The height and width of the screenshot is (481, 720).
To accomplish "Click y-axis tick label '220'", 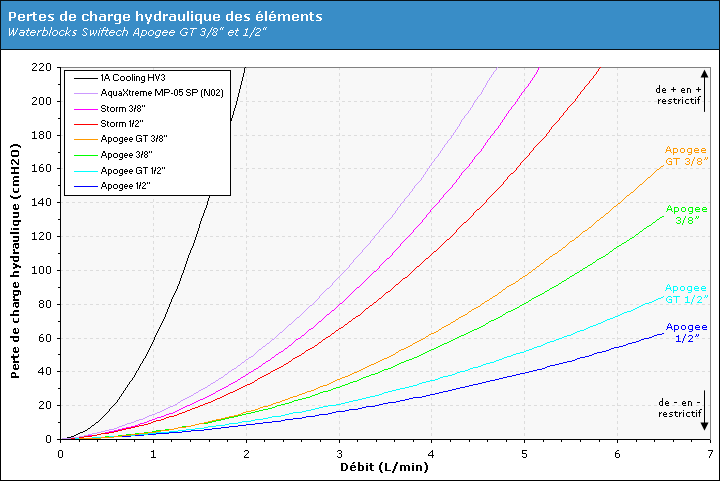I will [41, 67].
